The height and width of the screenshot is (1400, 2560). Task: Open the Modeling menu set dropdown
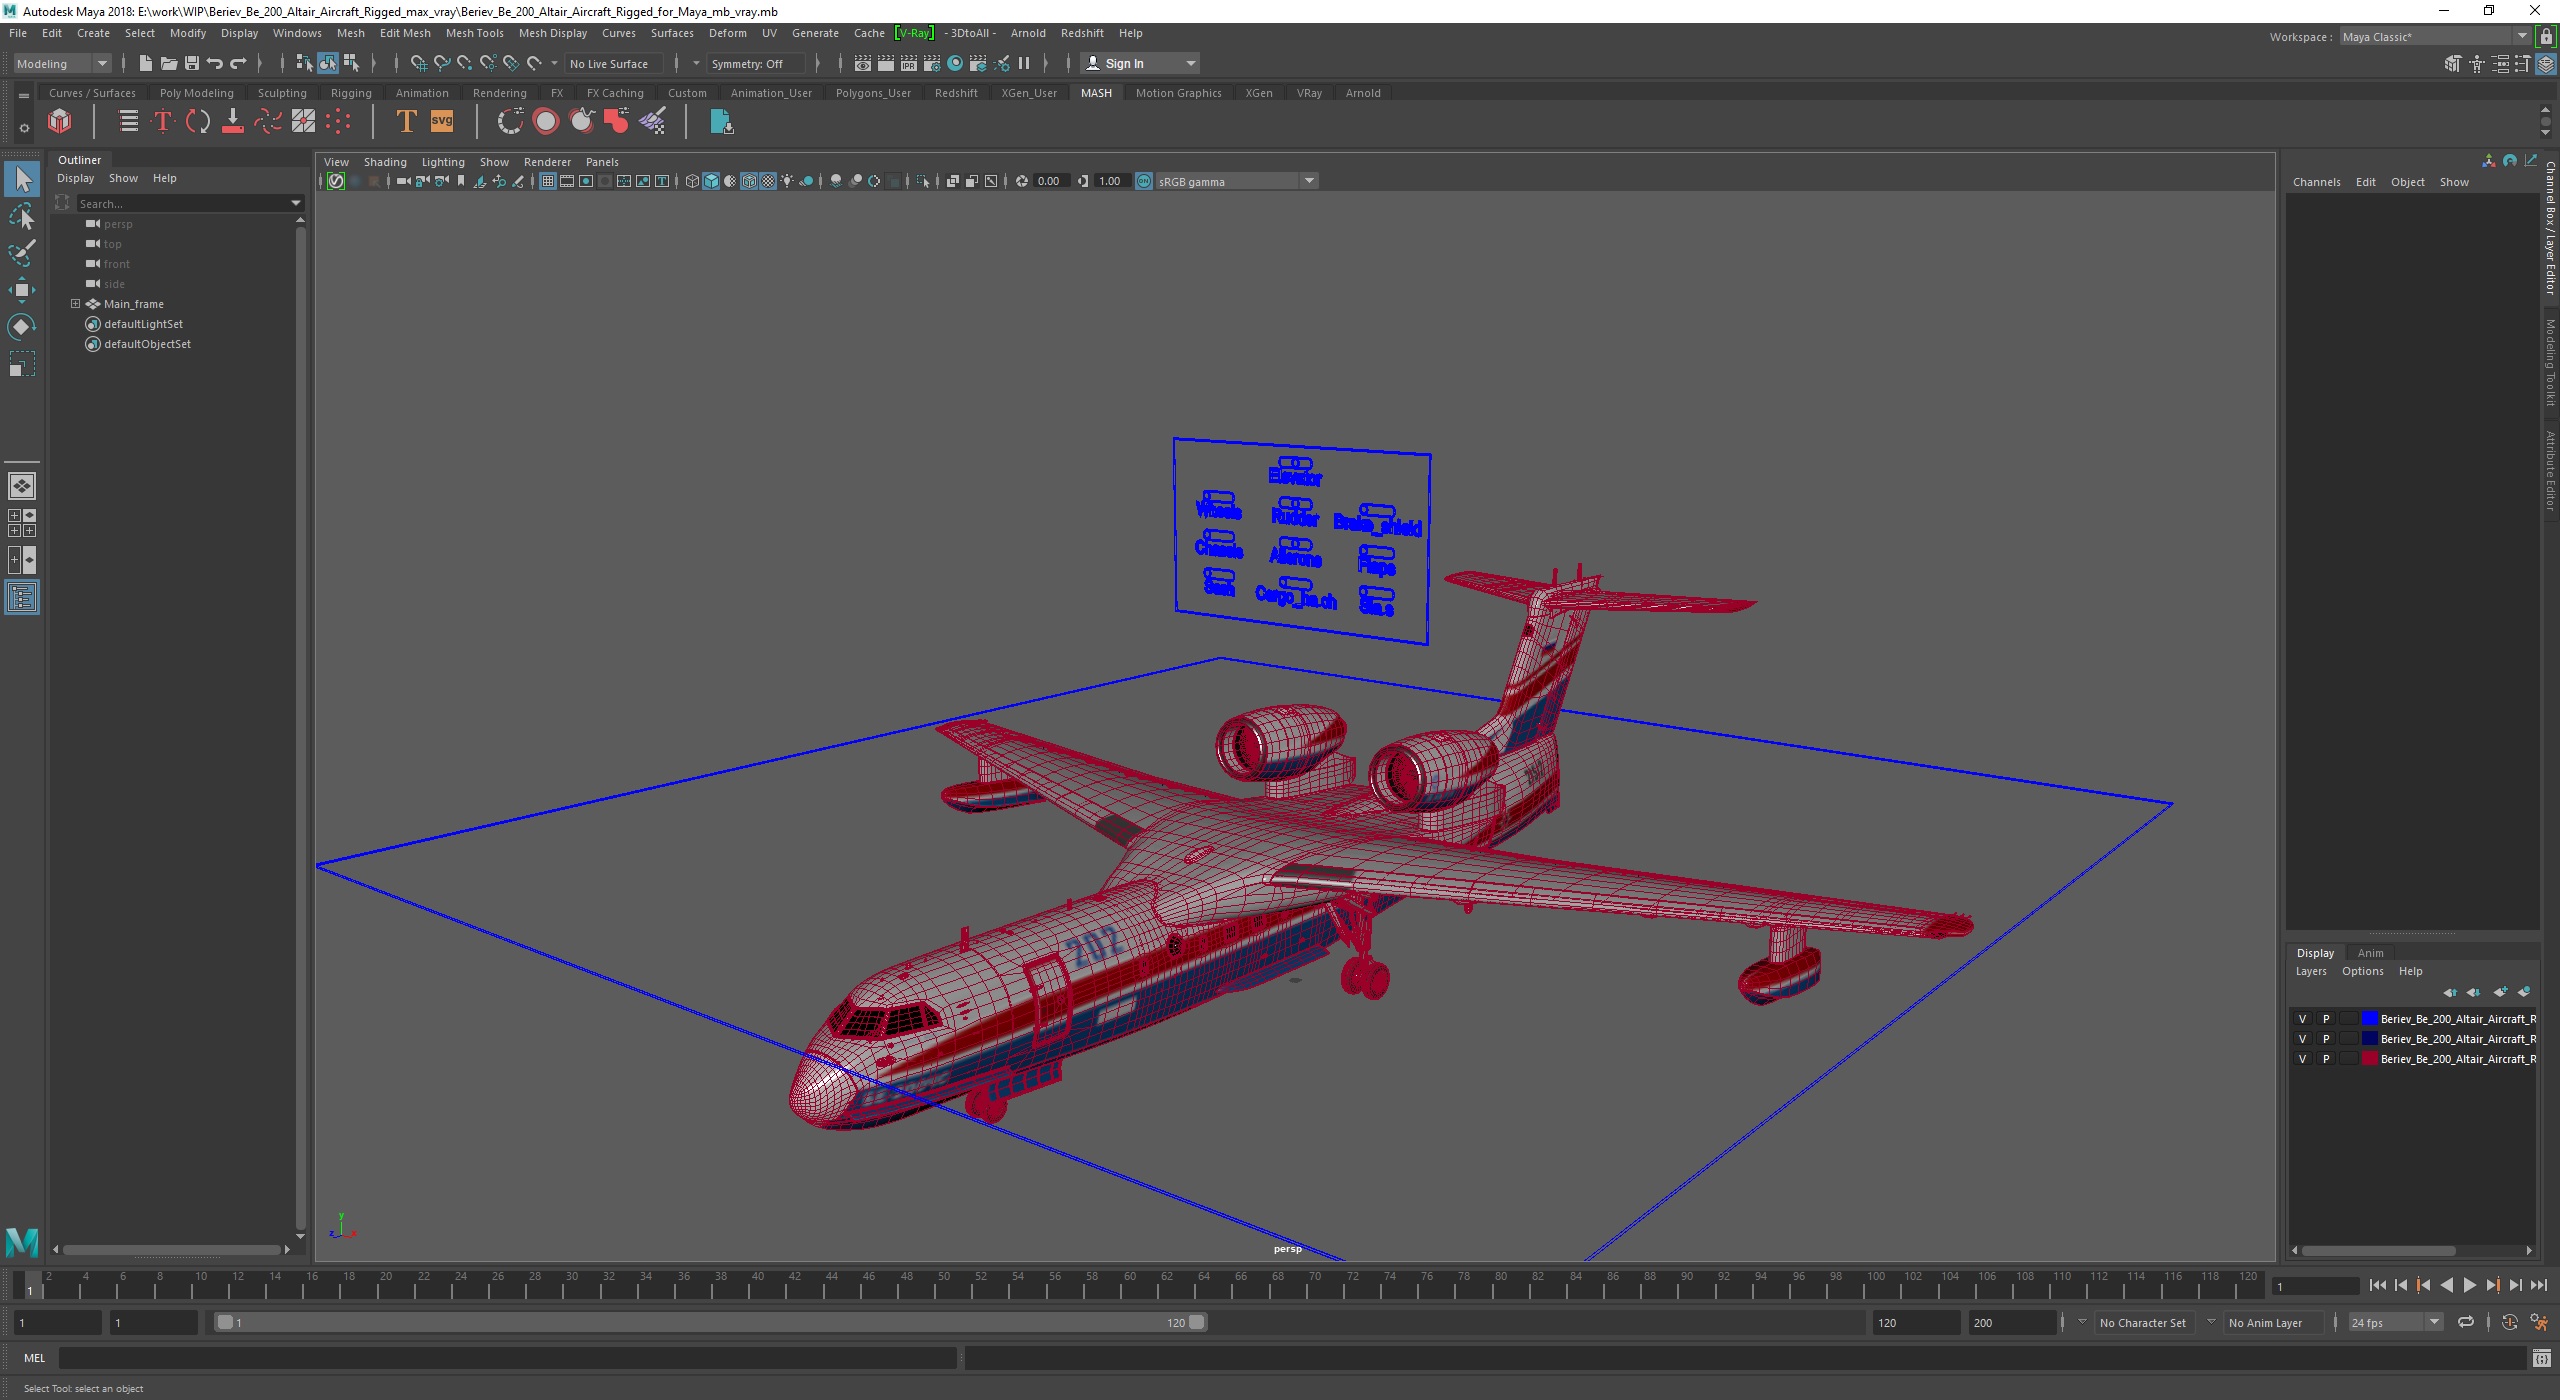pyautogui.click(x=101, y=63)
